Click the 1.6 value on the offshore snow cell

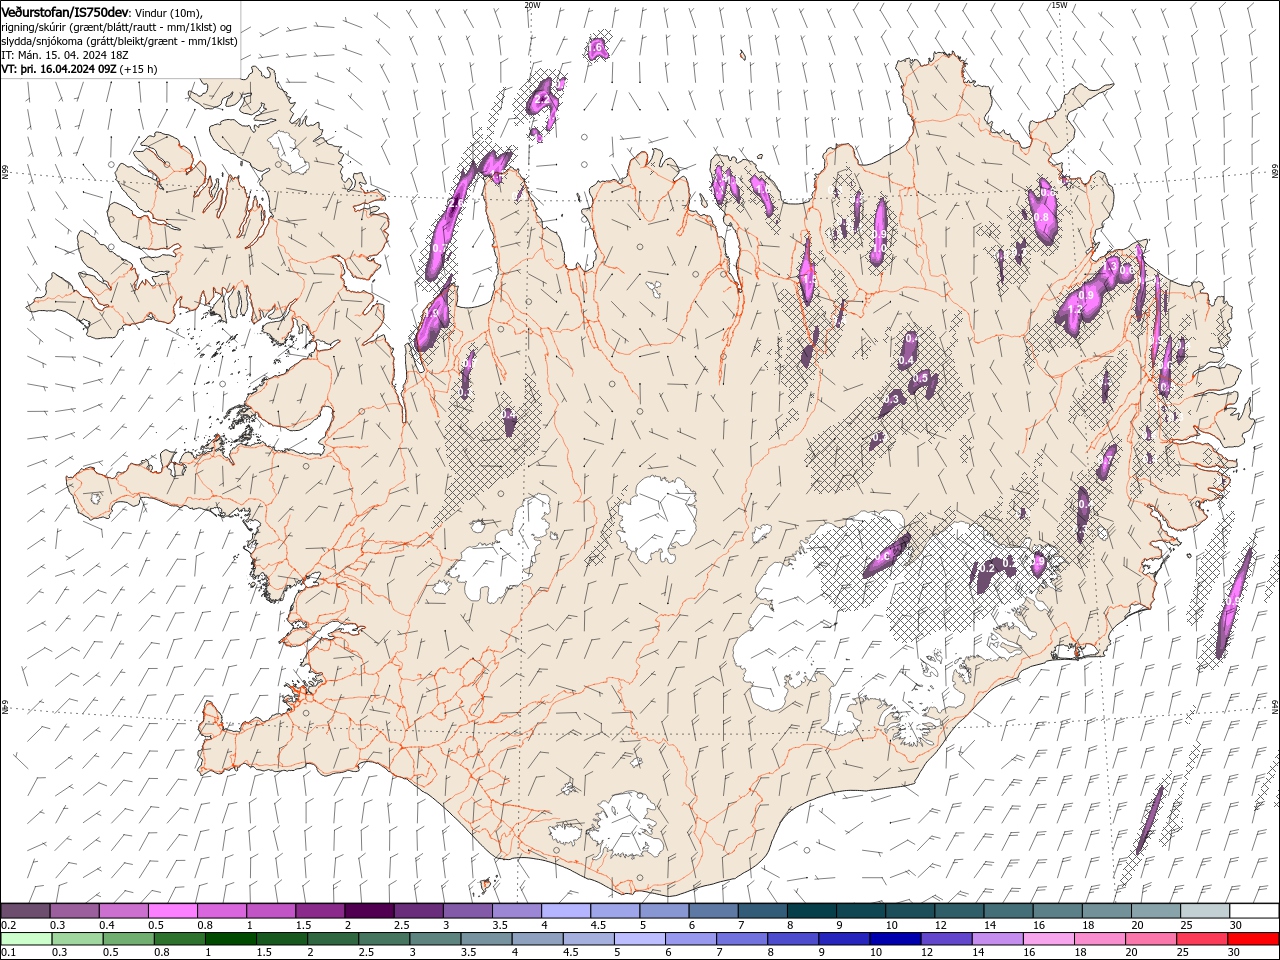click(x=597, y=47)
